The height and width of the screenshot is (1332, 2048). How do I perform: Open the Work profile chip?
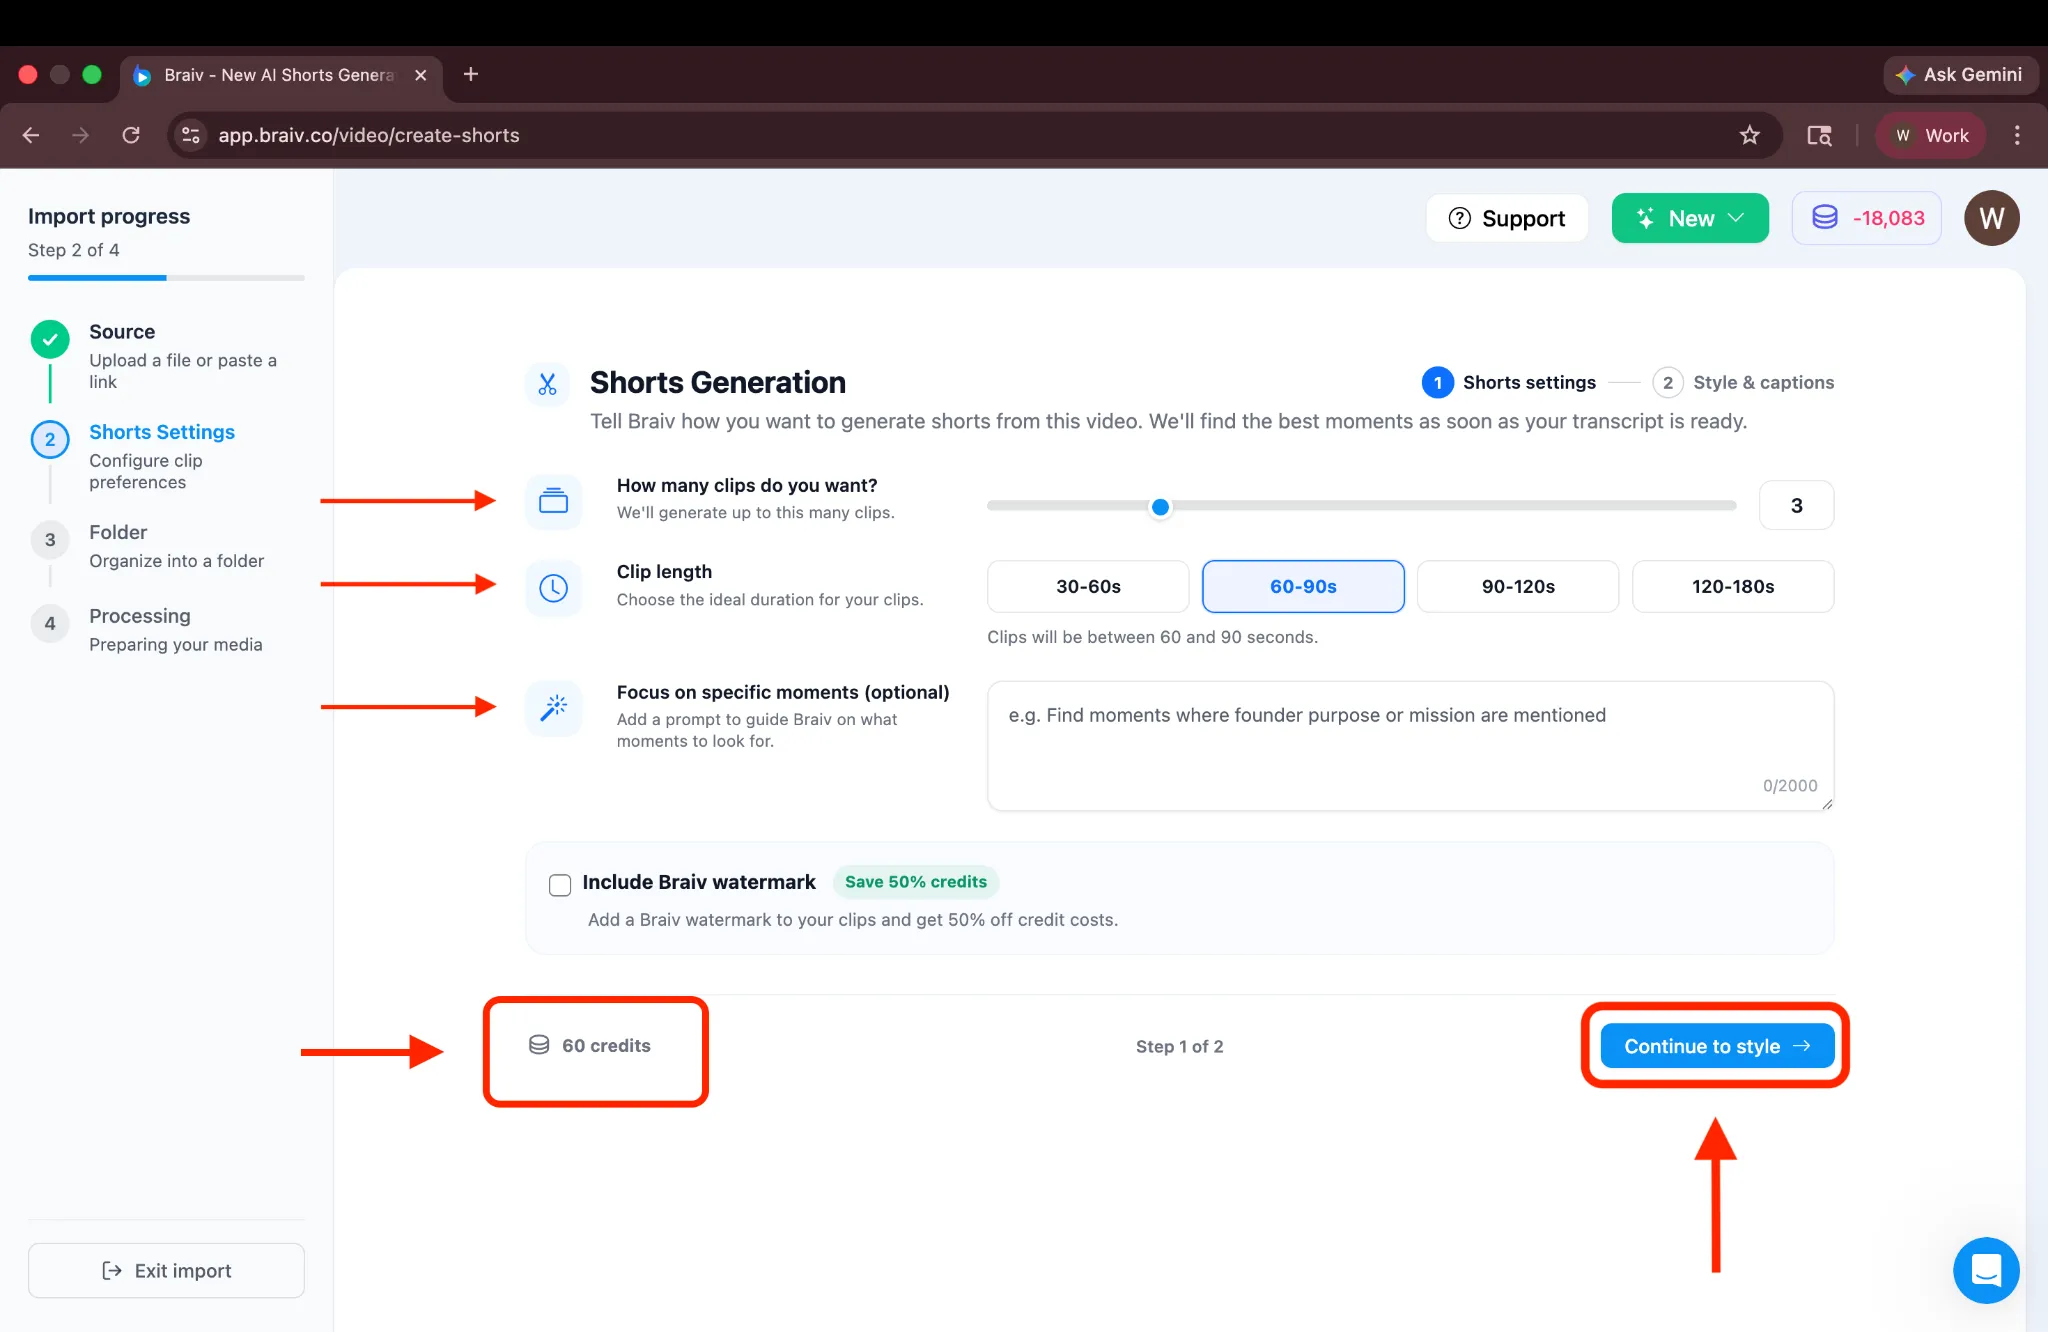point(1931,135)
